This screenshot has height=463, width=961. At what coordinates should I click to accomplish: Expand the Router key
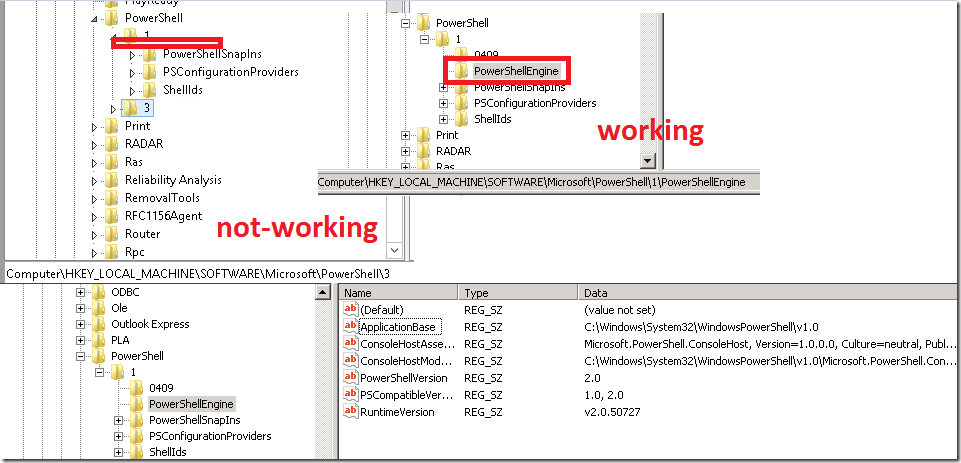pos(94,234)
